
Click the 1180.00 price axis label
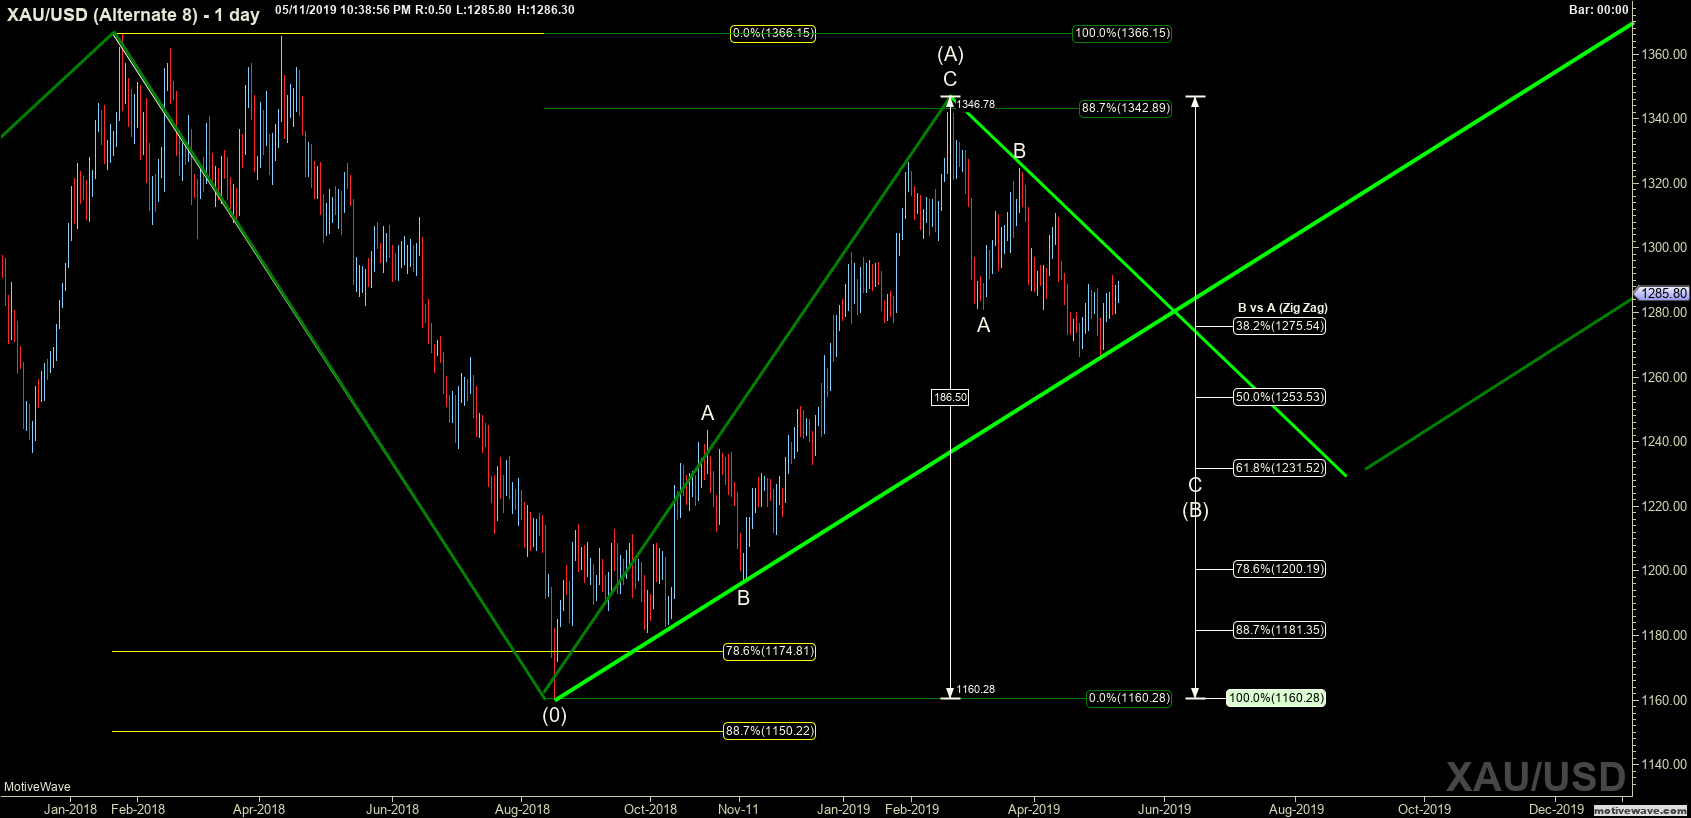point(1664,636)
